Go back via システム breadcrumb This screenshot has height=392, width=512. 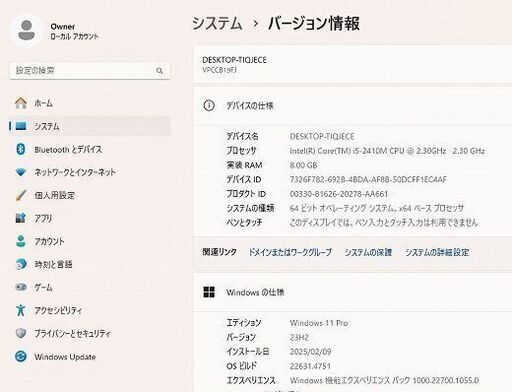[217, 23]
